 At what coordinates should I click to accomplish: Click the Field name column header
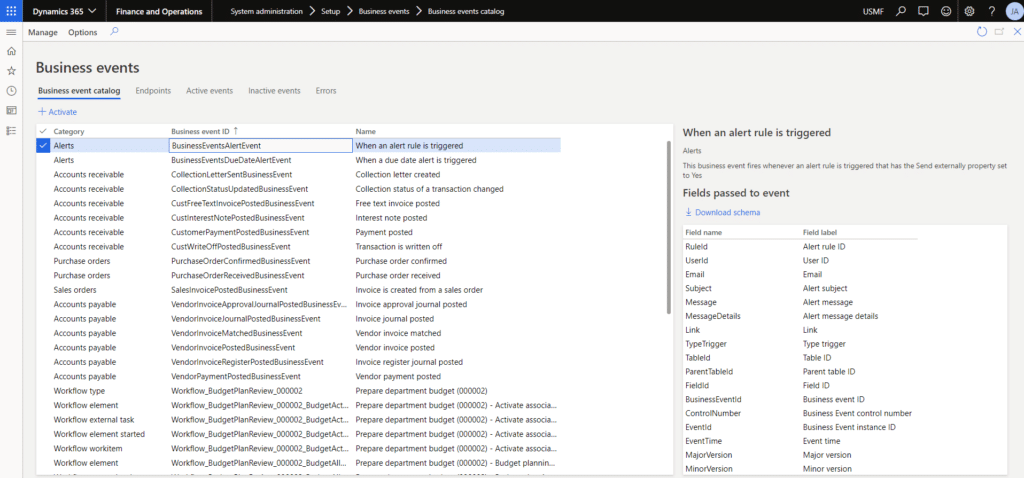pyautogui.click(x=703, y=232)
